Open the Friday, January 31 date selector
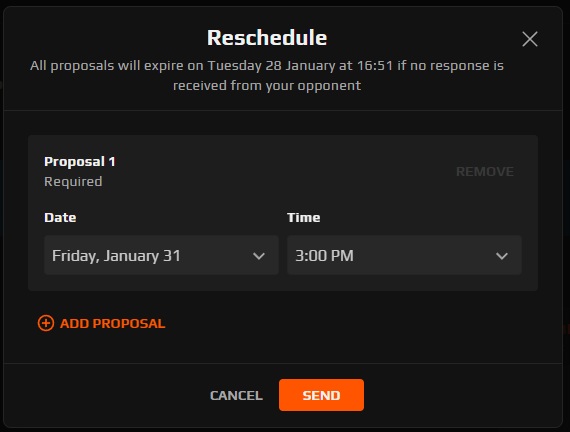The width and height of the screenshot is (570, 432). click(x=161, y=255)
